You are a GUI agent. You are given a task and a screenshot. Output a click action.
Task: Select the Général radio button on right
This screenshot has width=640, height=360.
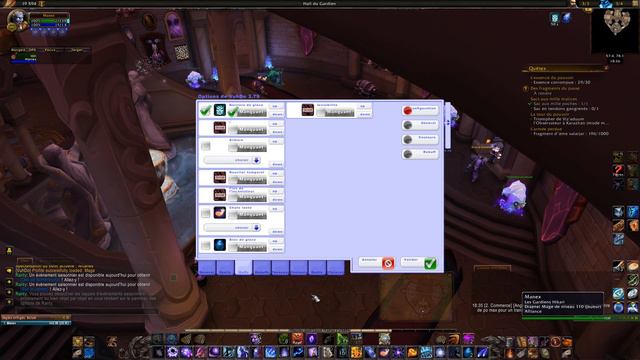(x=407, y=125)
